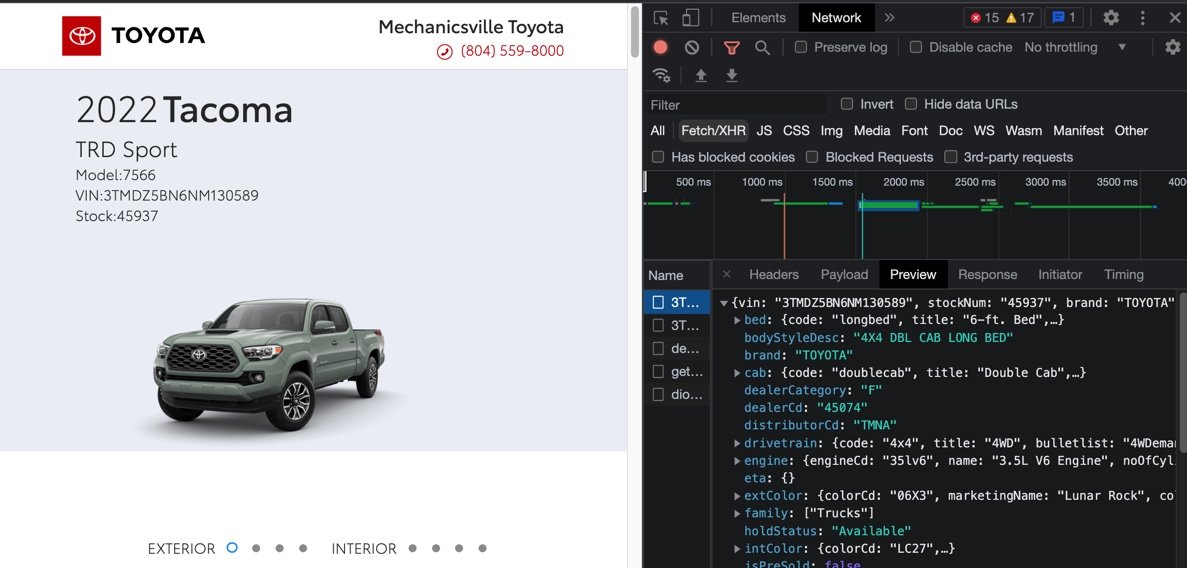Select the first exterior view radio dot

click(x=232, y=548)
